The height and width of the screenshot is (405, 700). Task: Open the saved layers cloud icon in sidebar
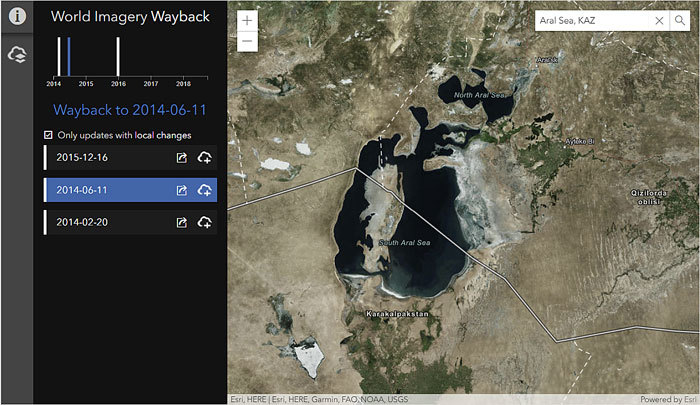pos(17,55)
